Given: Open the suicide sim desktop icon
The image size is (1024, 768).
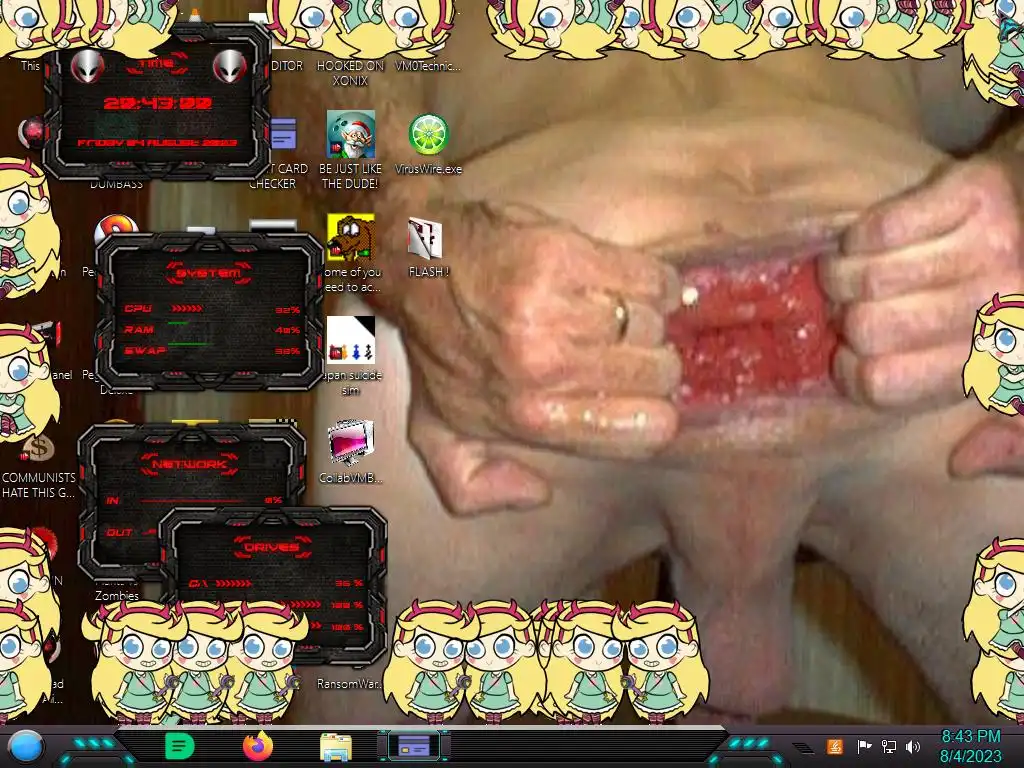Looking at the screenshot, I should pyautogui.click(x=351, y=340).
